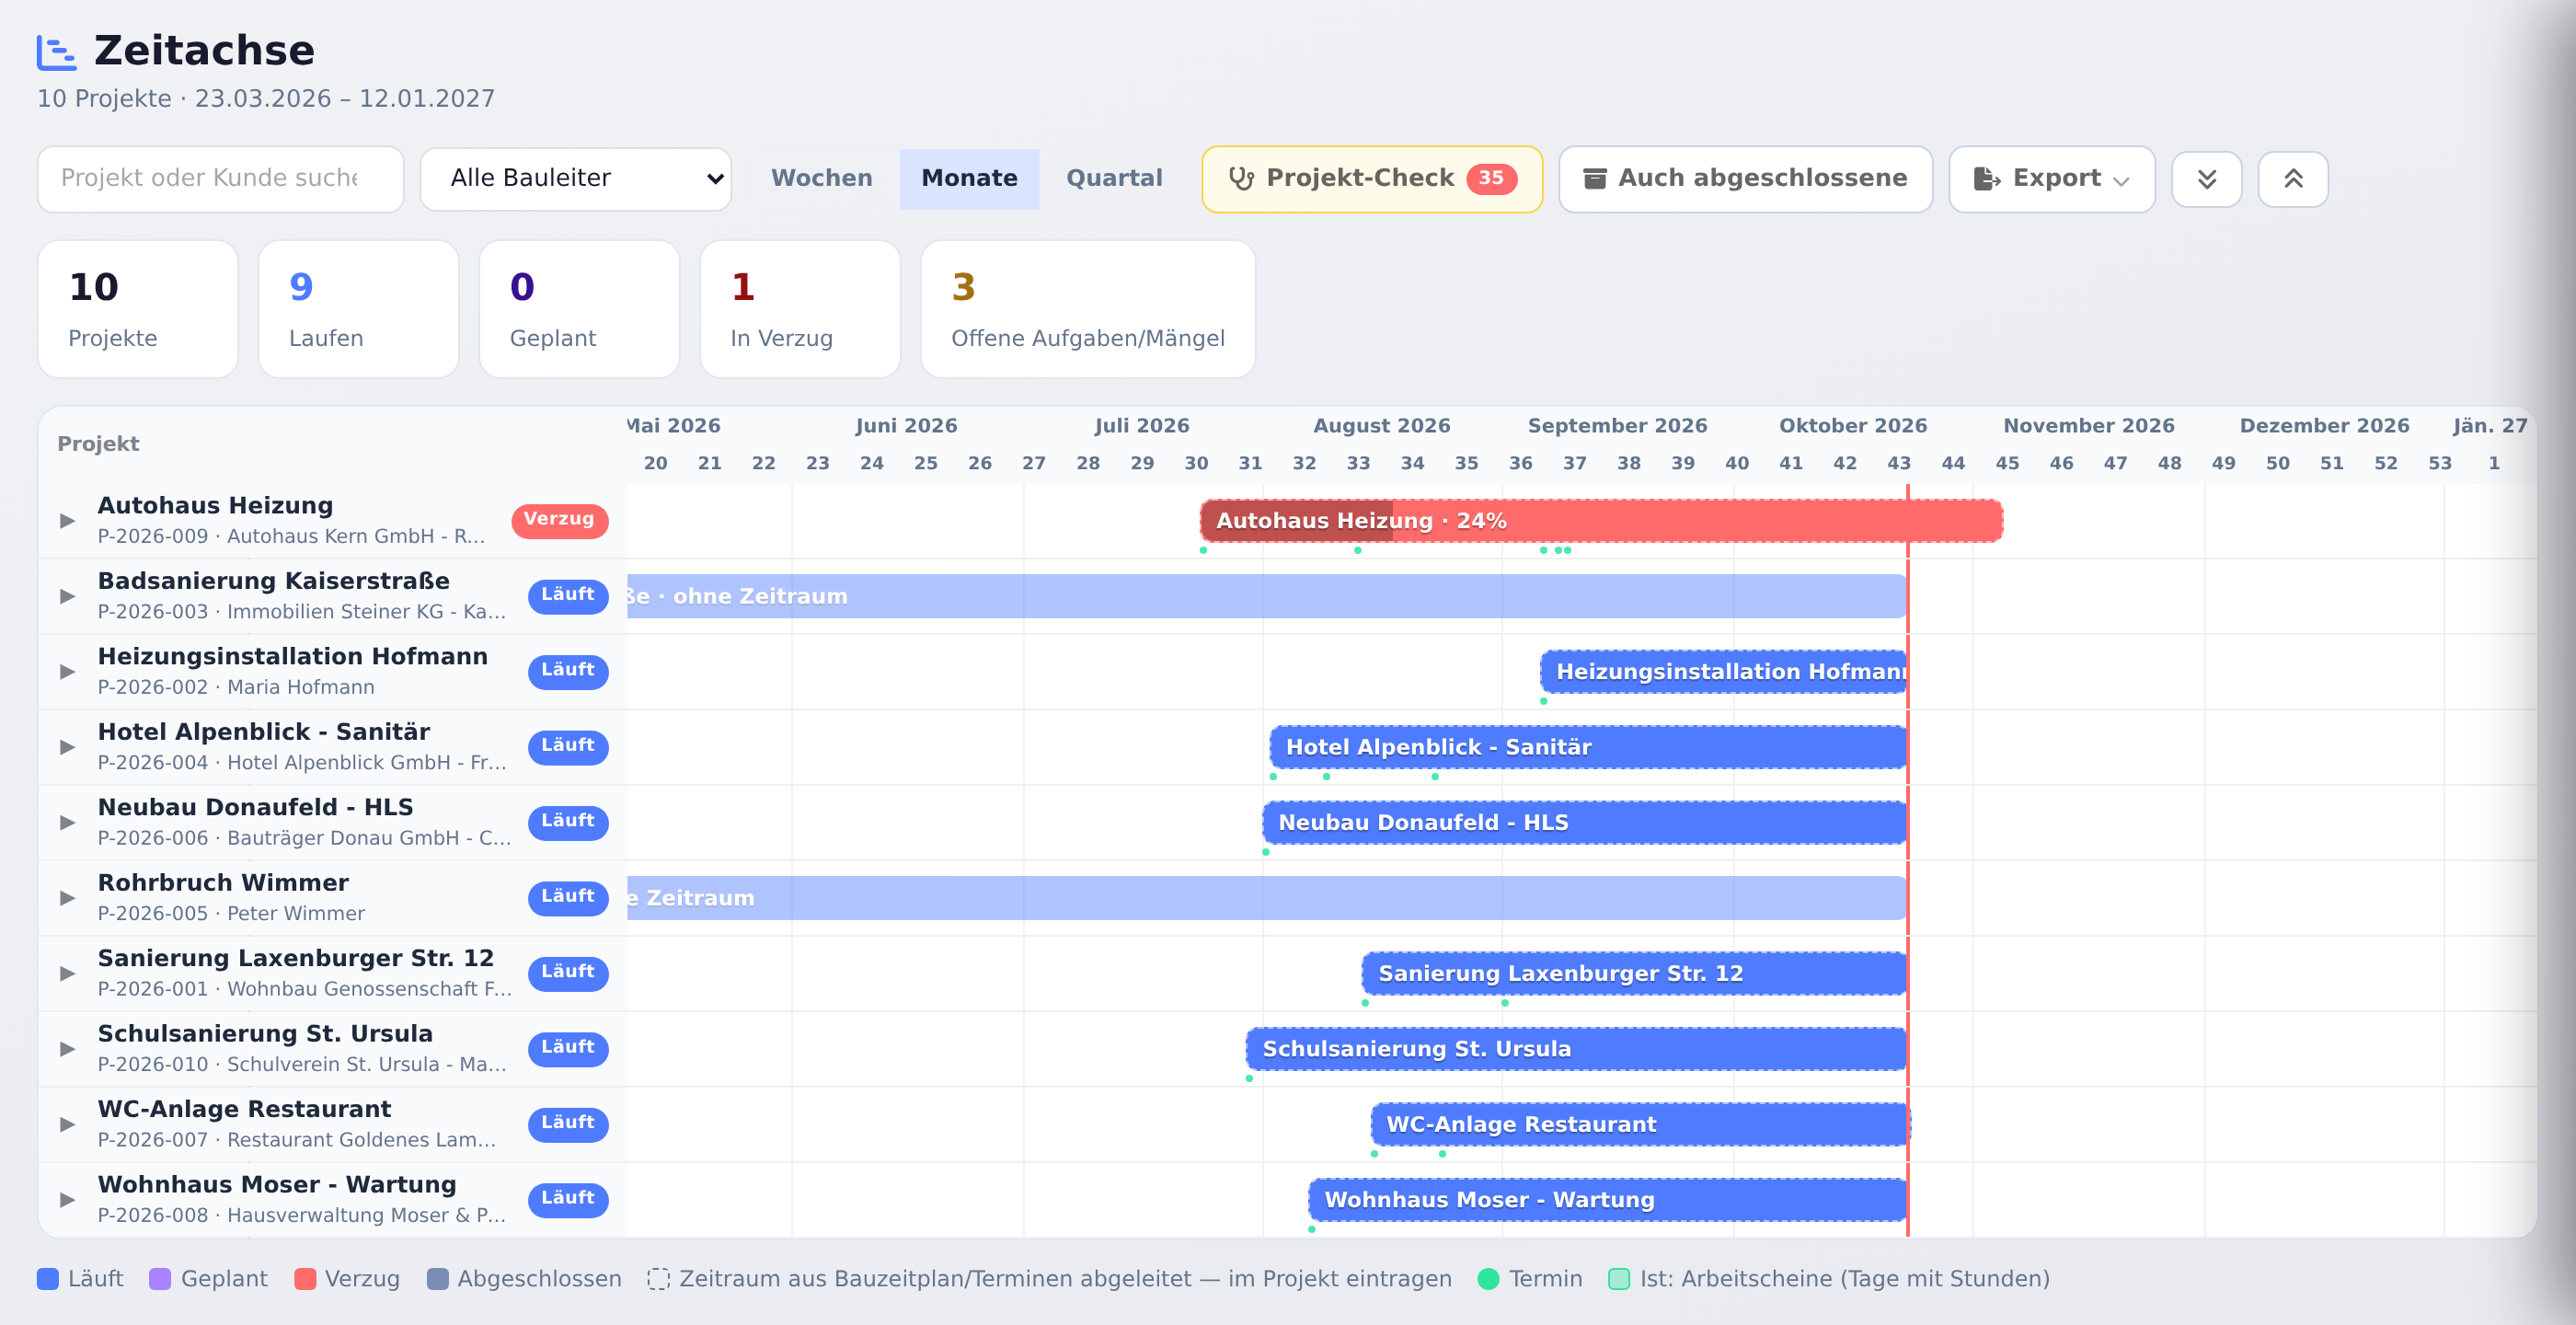Click the Zeitachse timeline icon in header
Viewport: 2576px width, 1325px height.
pyautogui.click(x=56, y=52)
